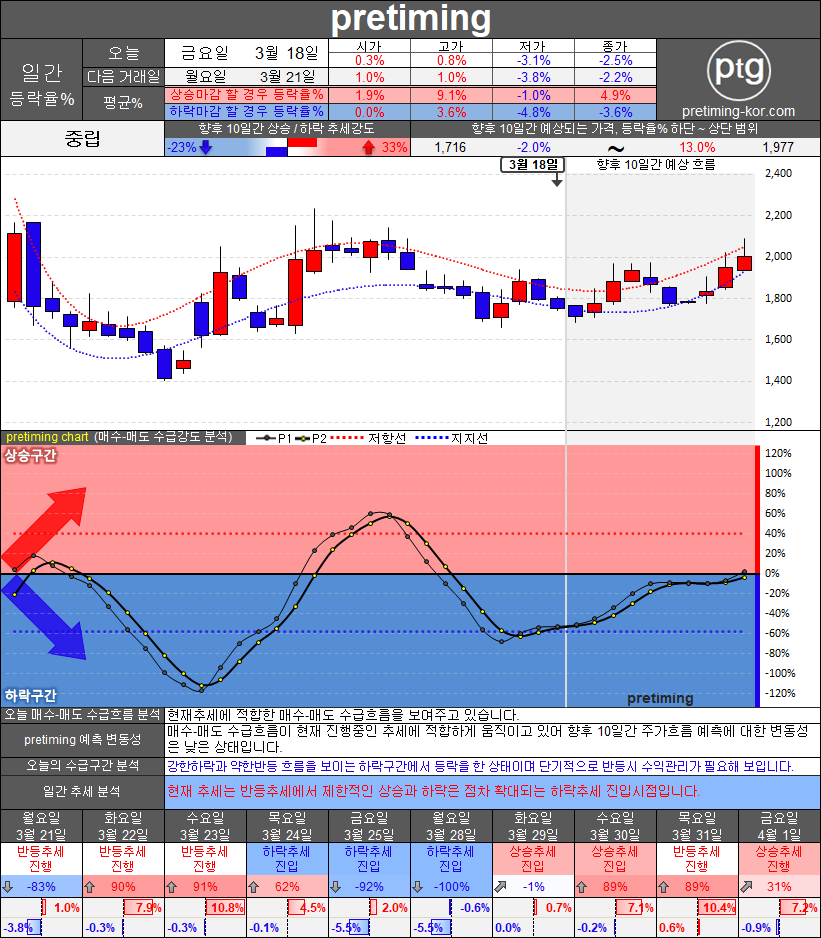Click the 일간 추세 분석 label
This screenshot has width=821, height=938.
pos(83,791)
